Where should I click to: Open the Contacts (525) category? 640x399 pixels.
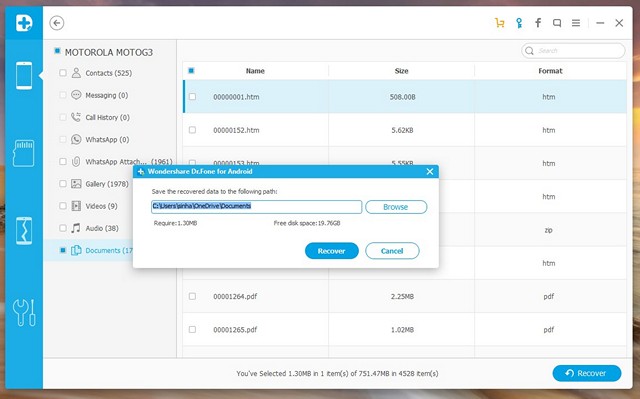click(x=109, y=73)
